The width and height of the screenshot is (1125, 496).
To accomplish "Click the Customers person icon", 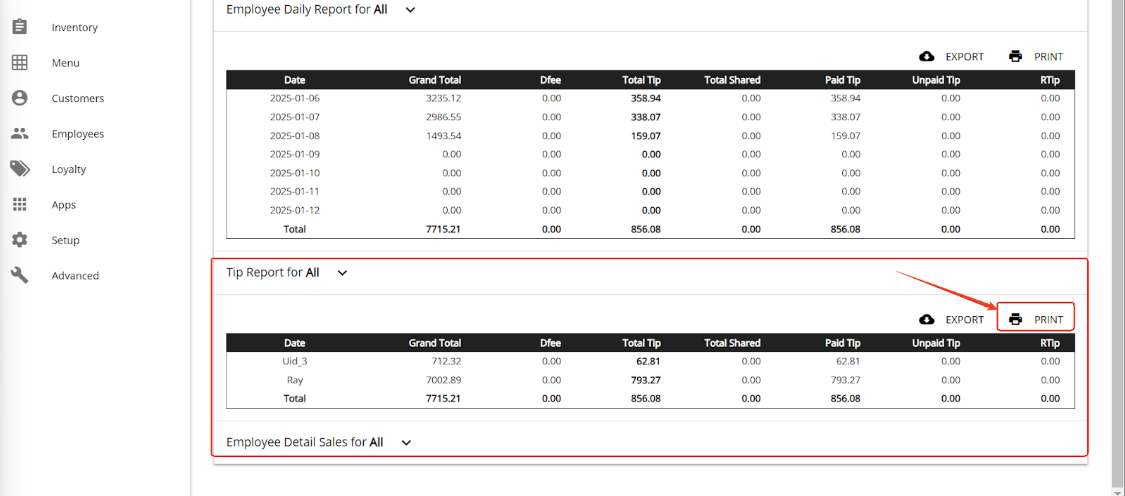I will point(19,98).
